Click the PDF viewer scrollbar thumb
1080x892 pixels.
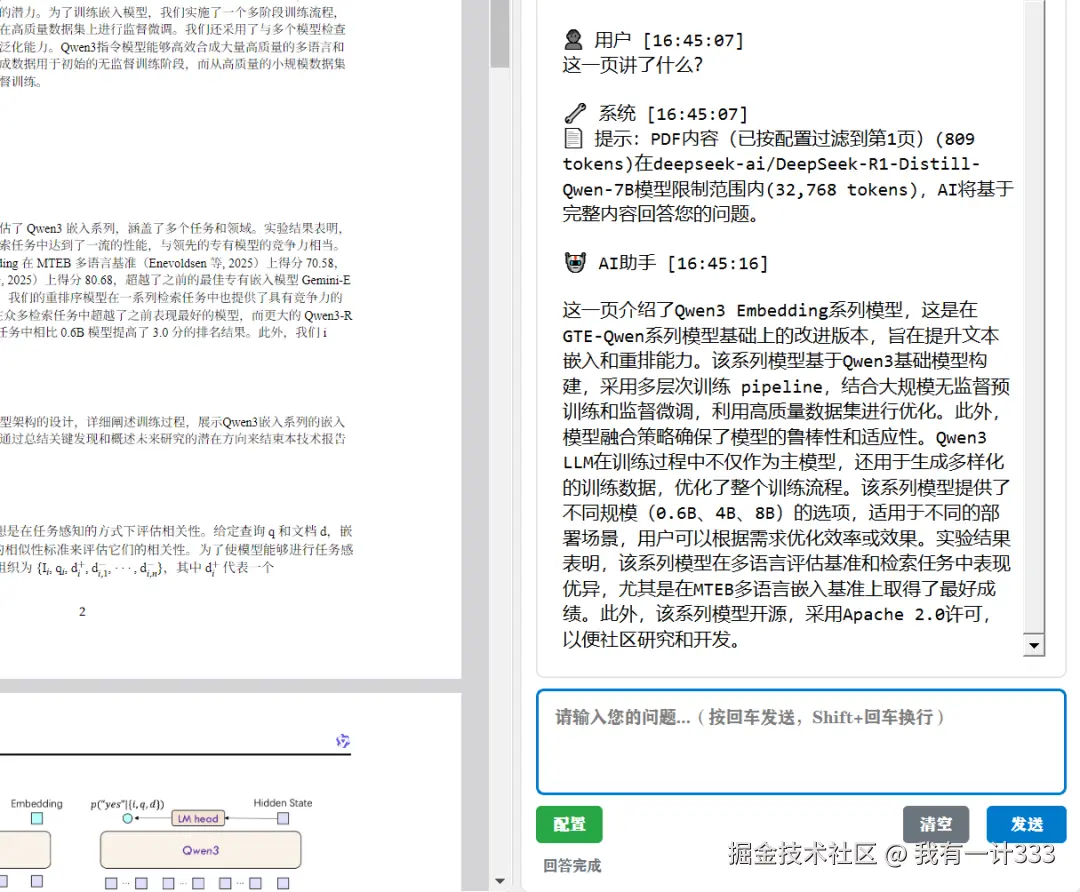pos(500,33)
